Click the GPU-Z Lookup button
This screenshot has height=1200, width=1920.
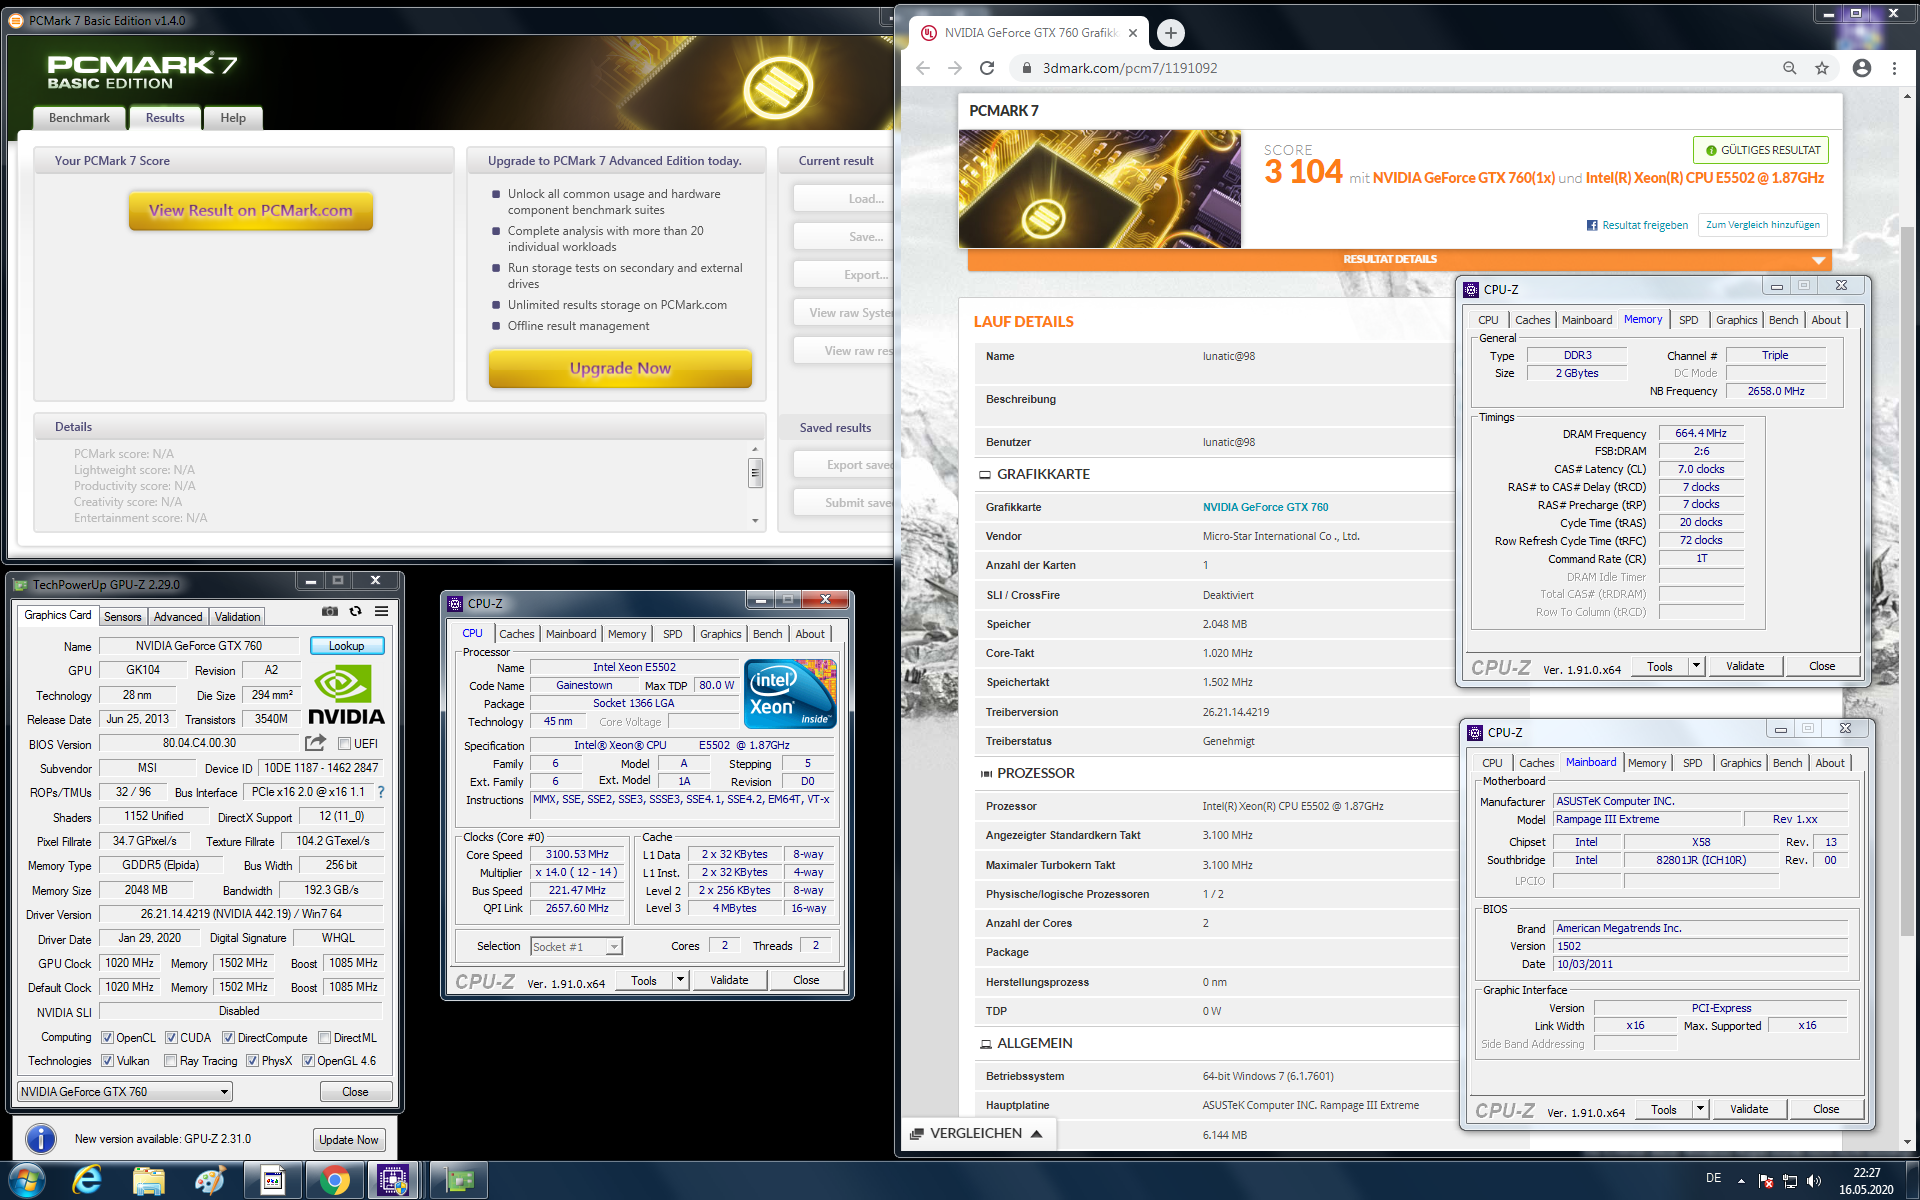(x=347, y=646)
